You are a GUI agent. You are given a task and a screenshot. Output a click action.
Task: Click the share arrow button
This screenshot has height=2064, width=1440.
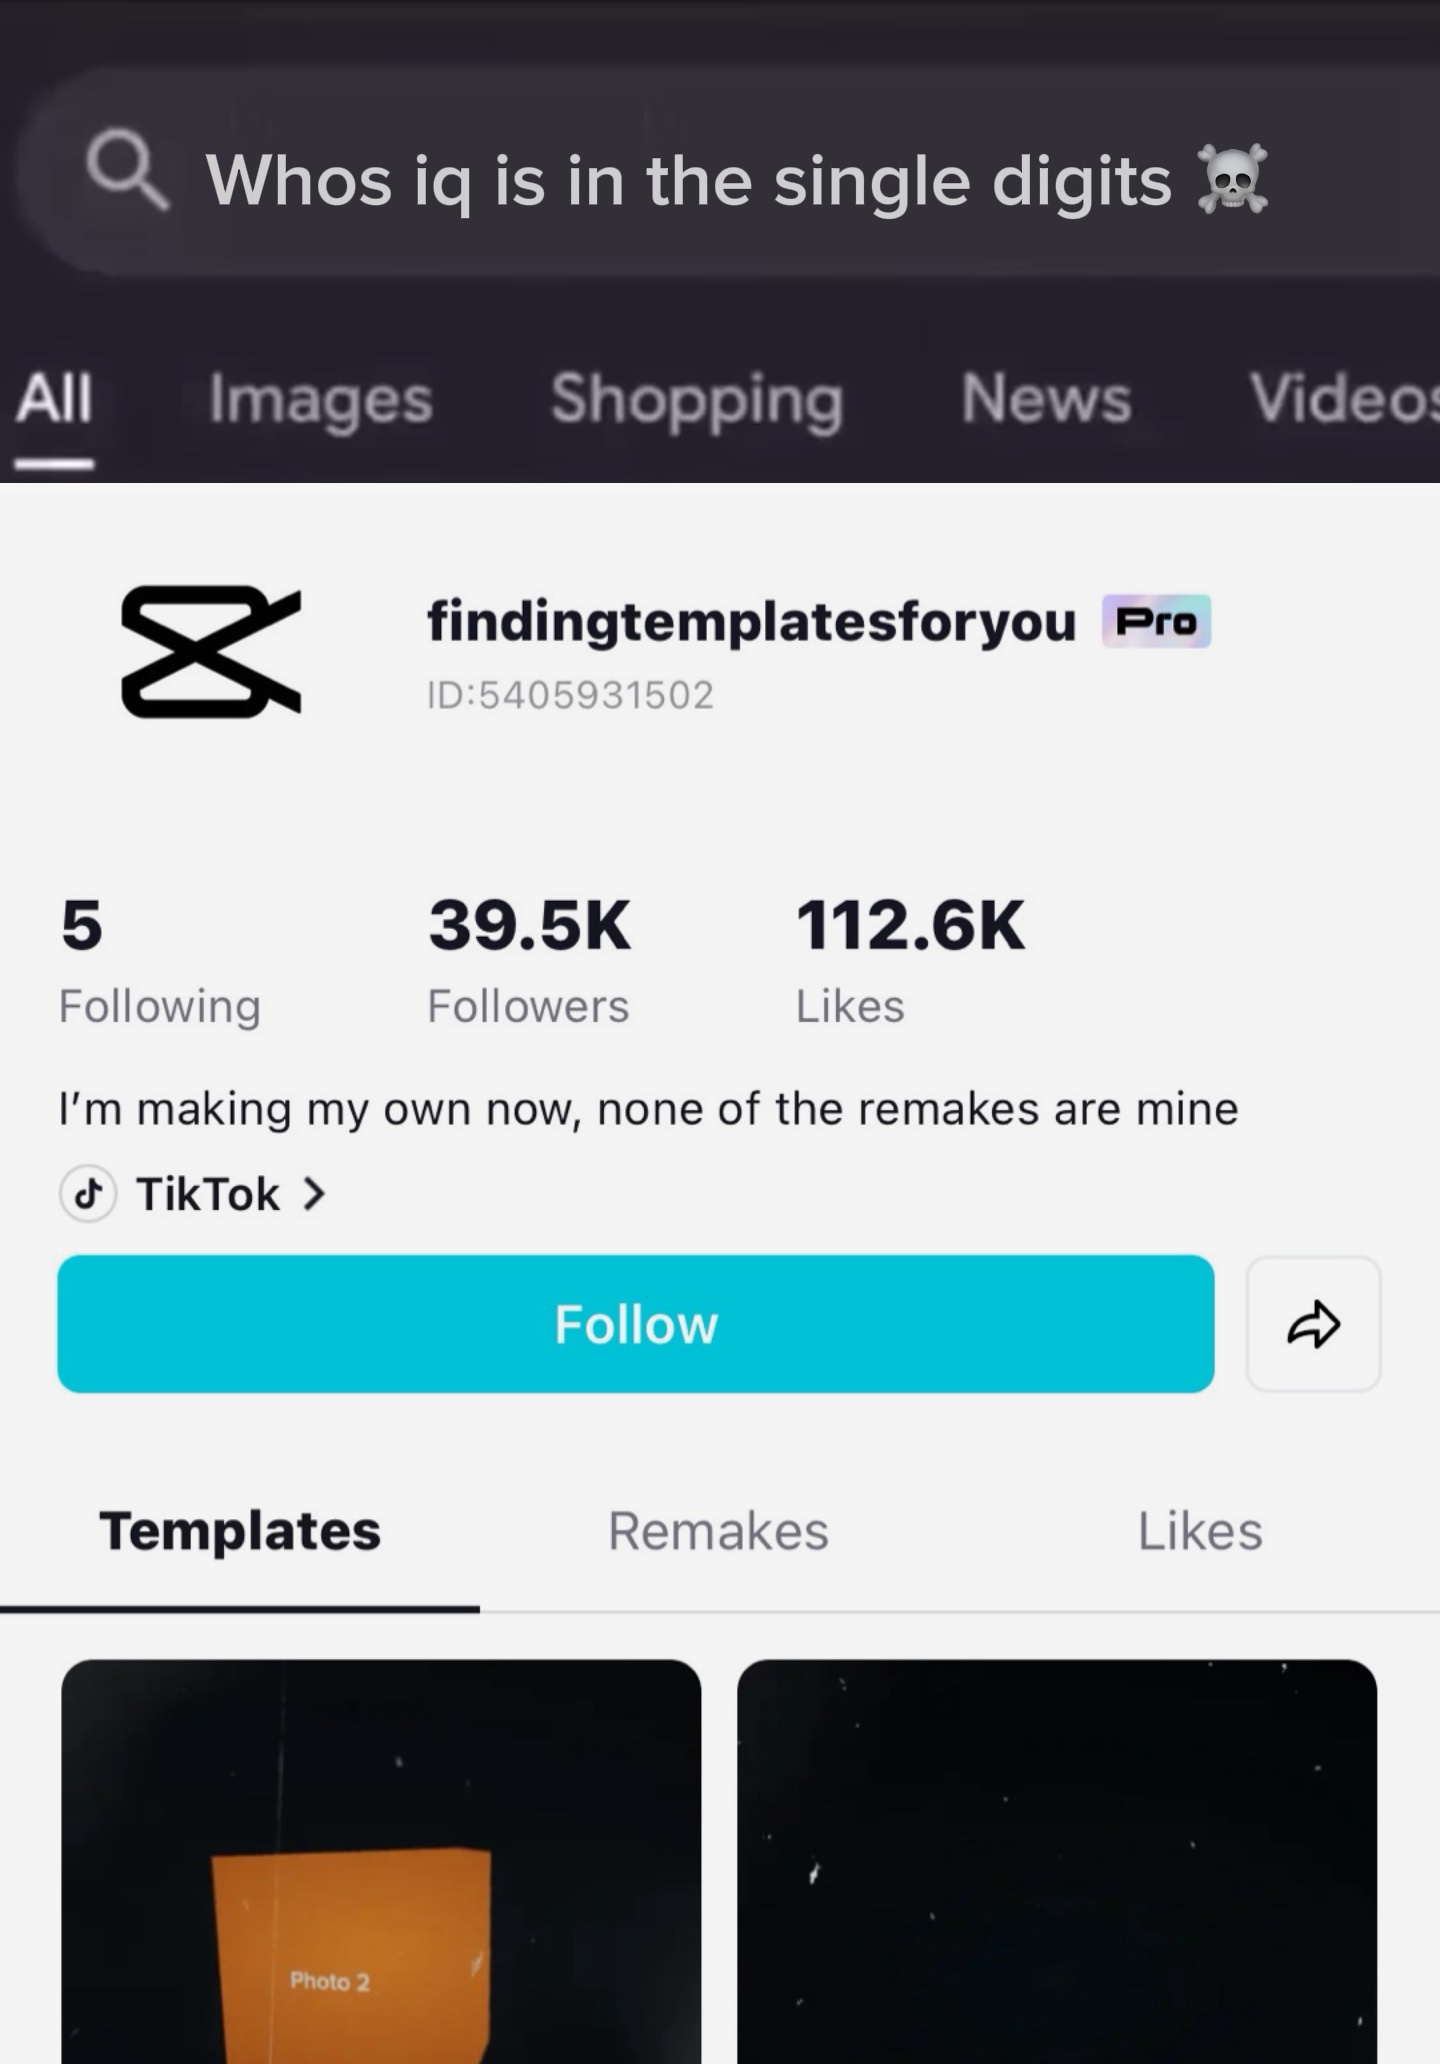(1313, 1324)
